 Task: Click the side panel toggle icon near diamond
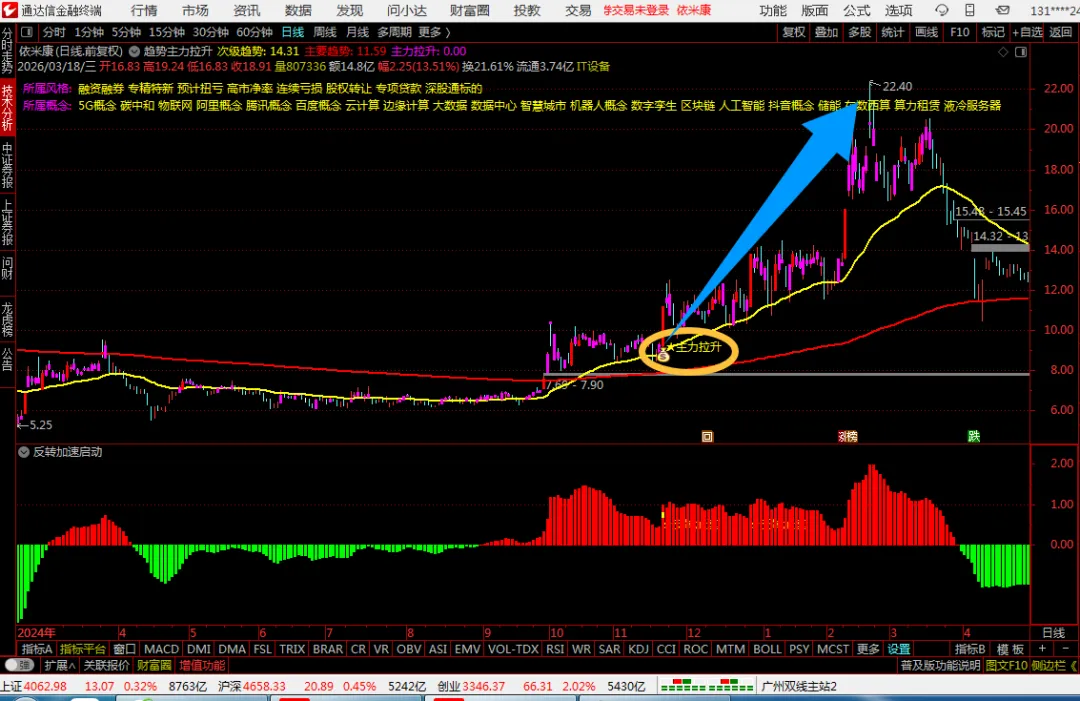click(x=1021, y=52)
